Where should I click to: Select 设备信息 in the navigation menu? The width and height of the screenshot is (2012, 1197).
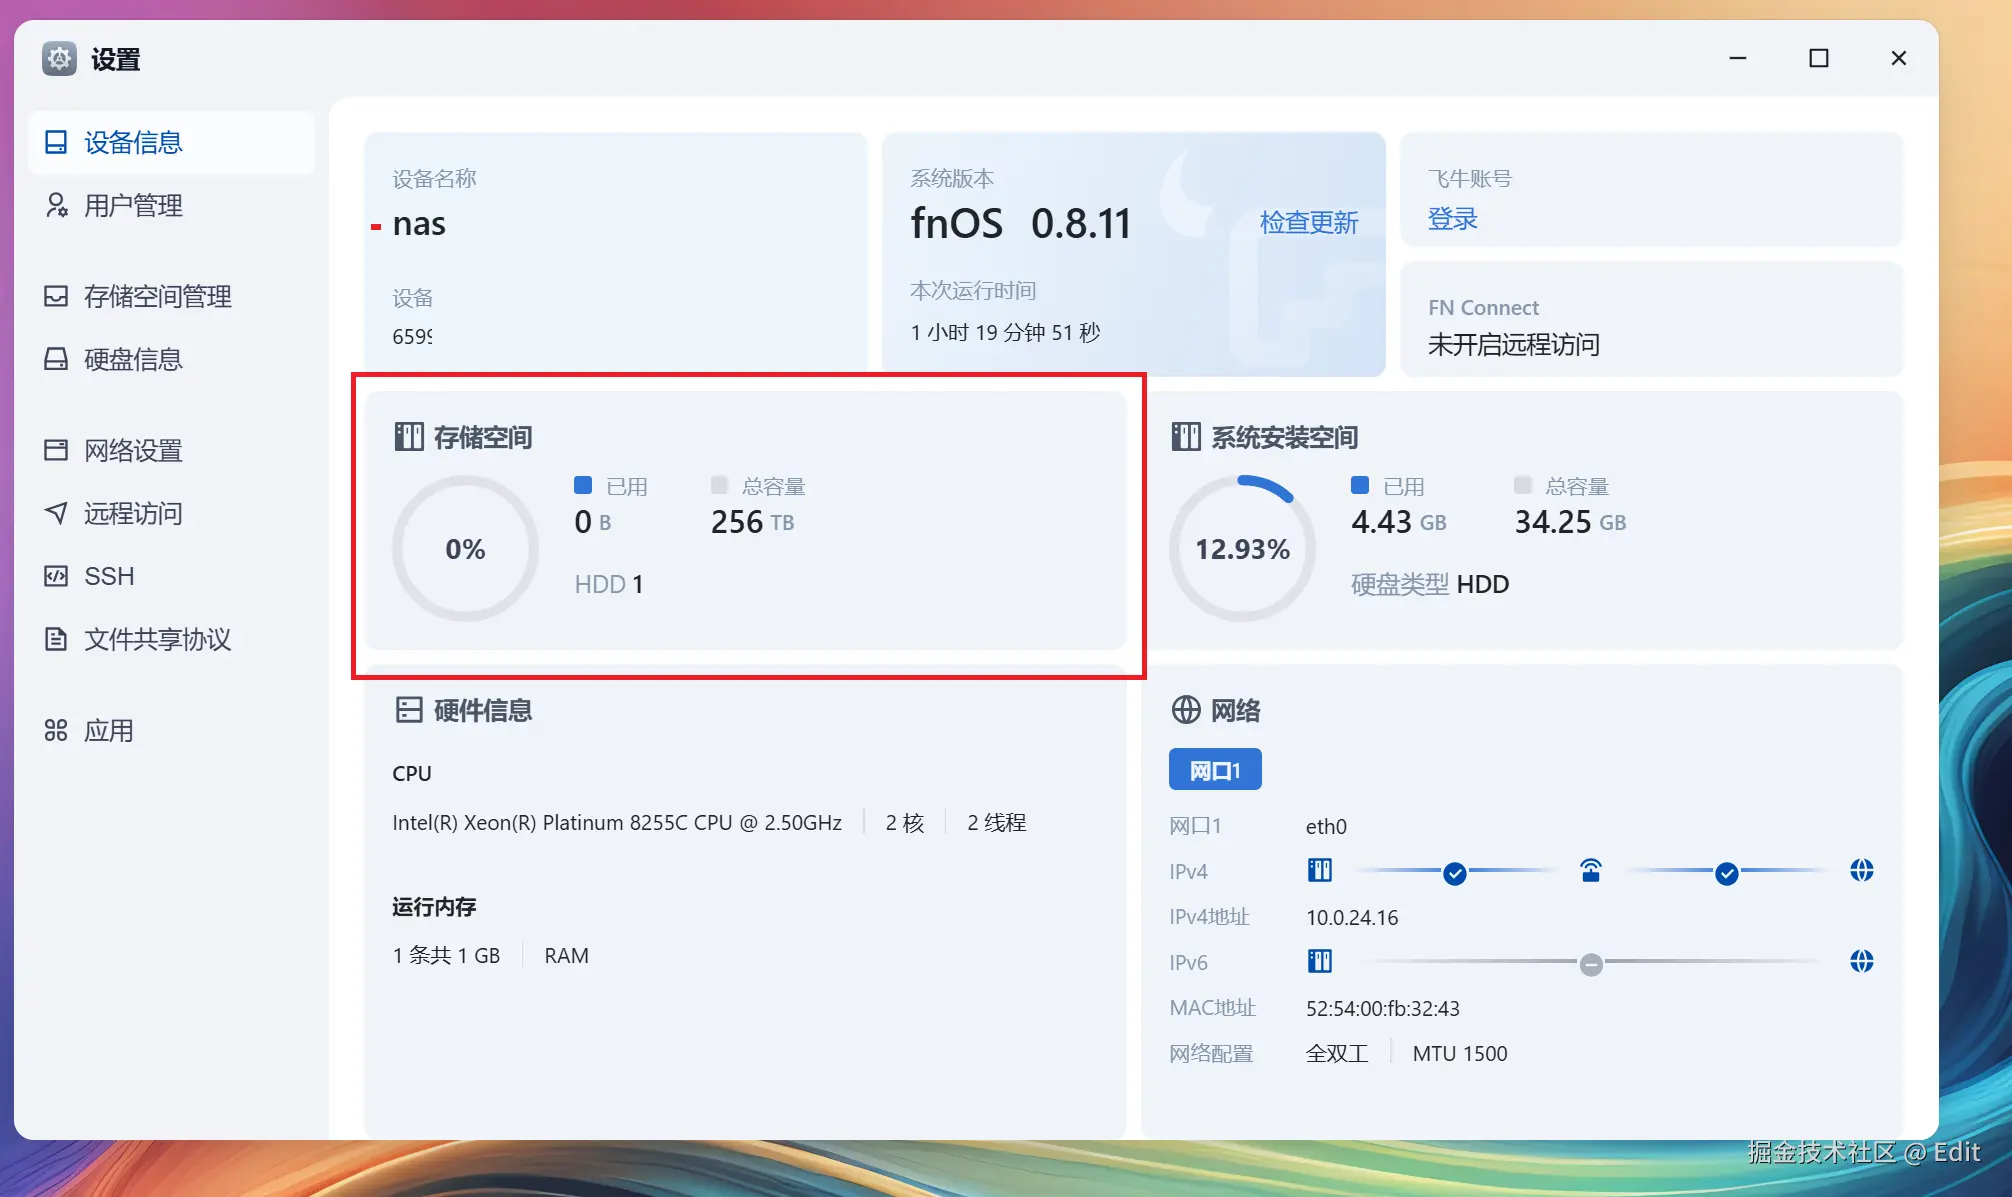point(131,143)
